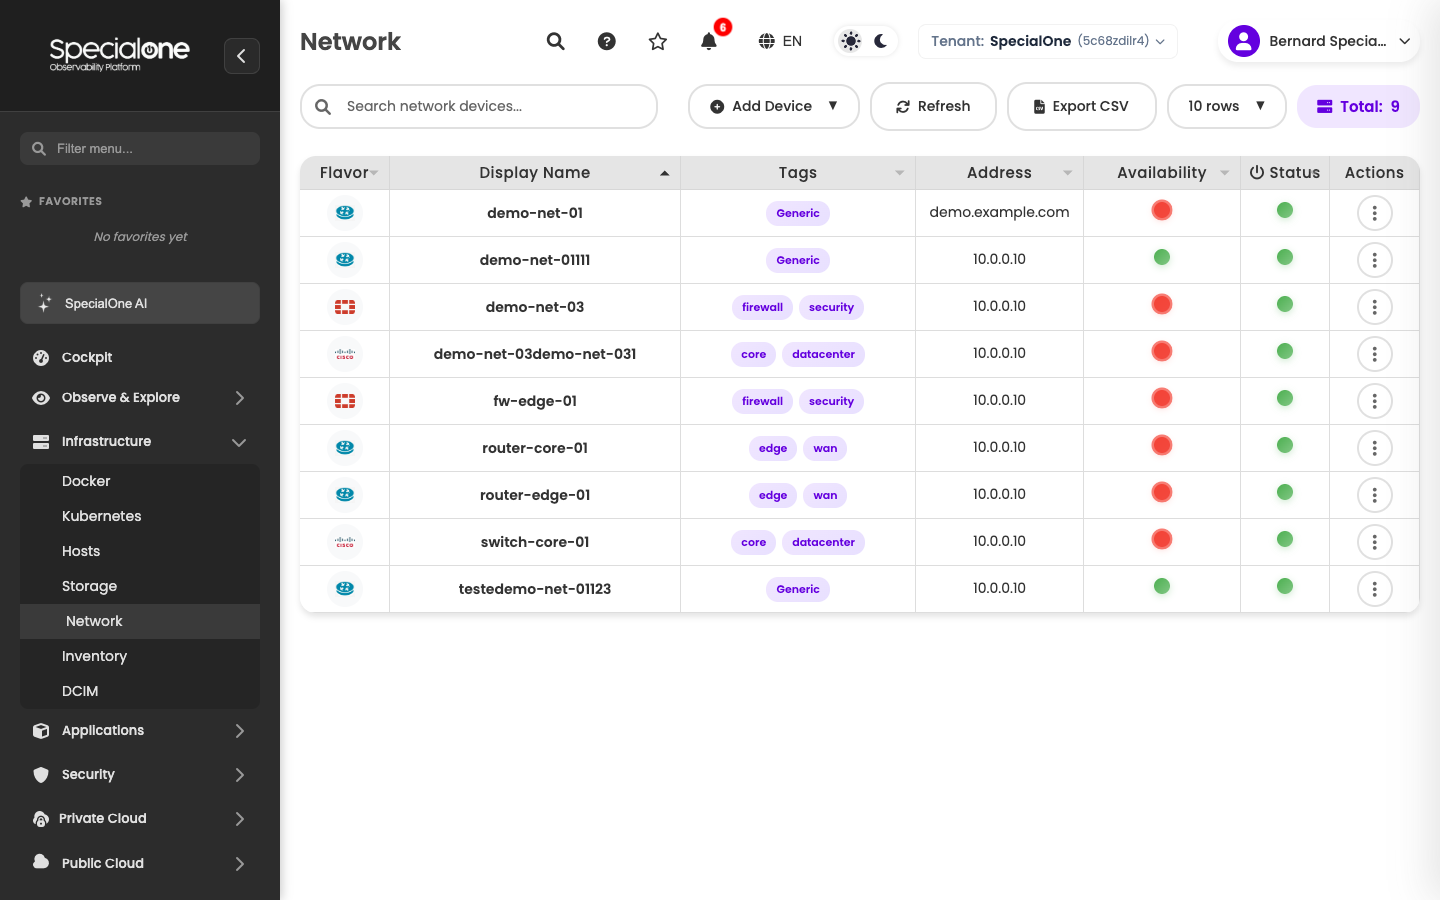The width and height of the screenshot is (1440, 900).
Task: Open SpecialOne AI assistant
Action: [140, 303]
